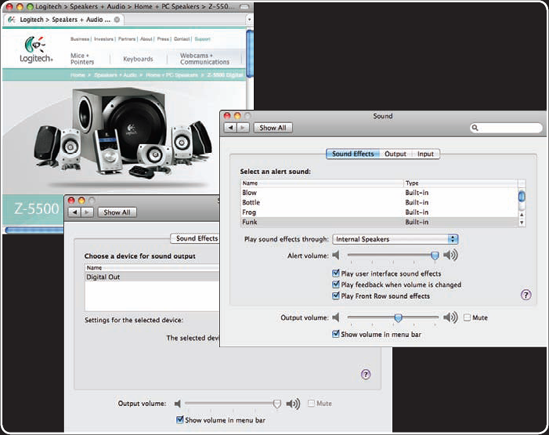Viewport: 549px width, 435px height.
Task: Click loud speaker icon beside Alert volume
Action: tap(450, 255)
